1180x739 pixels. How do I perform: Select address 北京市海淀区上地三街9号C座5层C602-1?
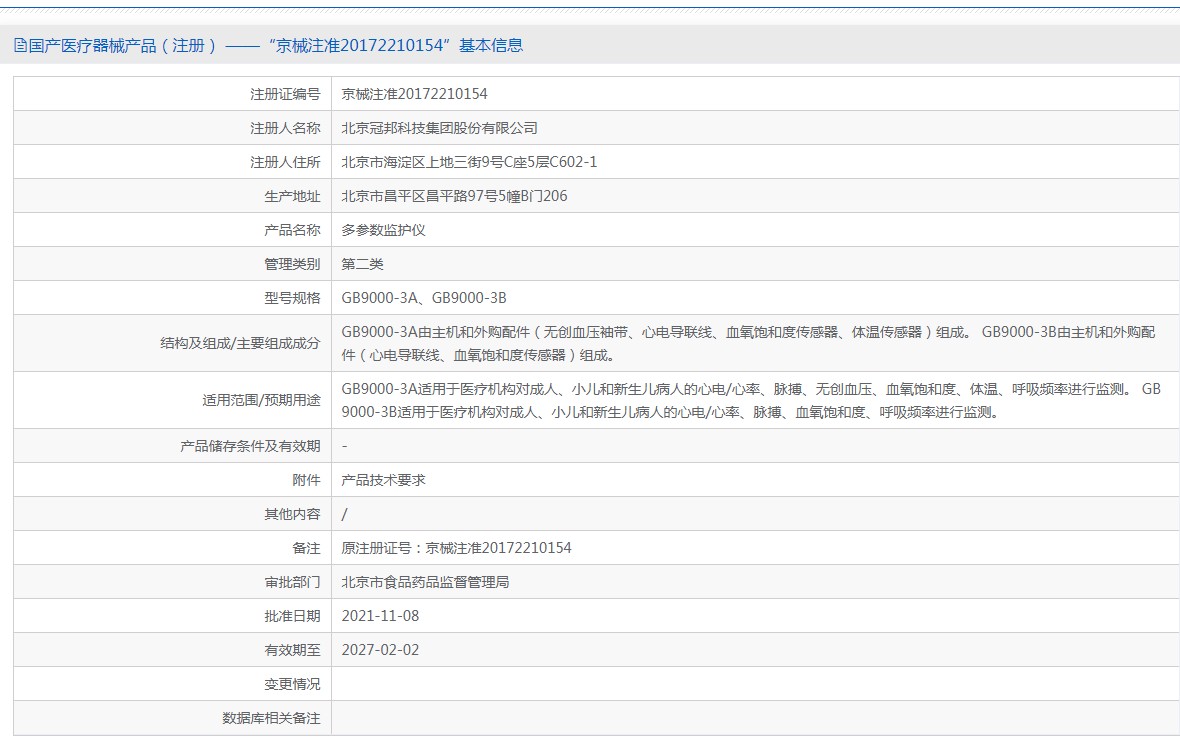click(x=469, y=162)
